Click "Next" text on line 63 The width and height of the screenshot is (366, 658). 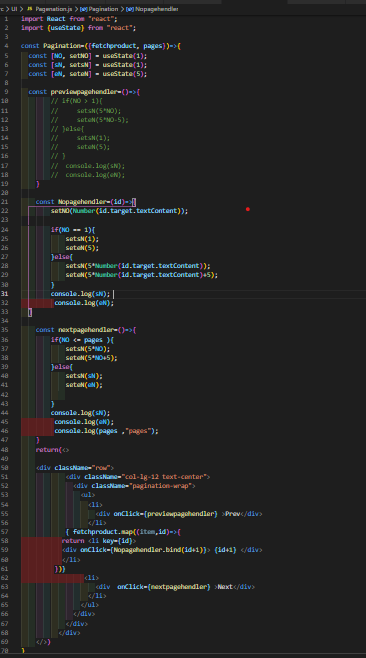point(225,587)
